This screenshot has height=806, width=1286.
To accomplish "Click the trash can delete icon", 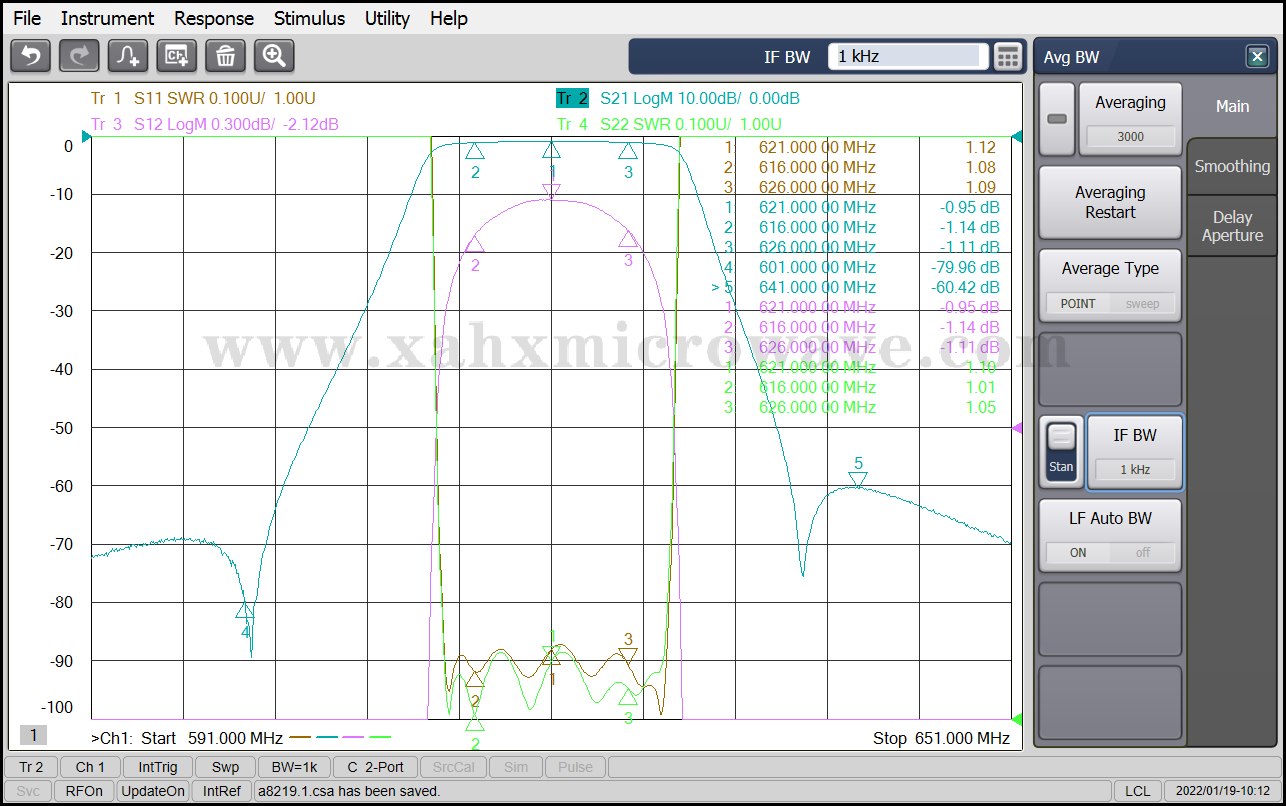I will 225,56.
